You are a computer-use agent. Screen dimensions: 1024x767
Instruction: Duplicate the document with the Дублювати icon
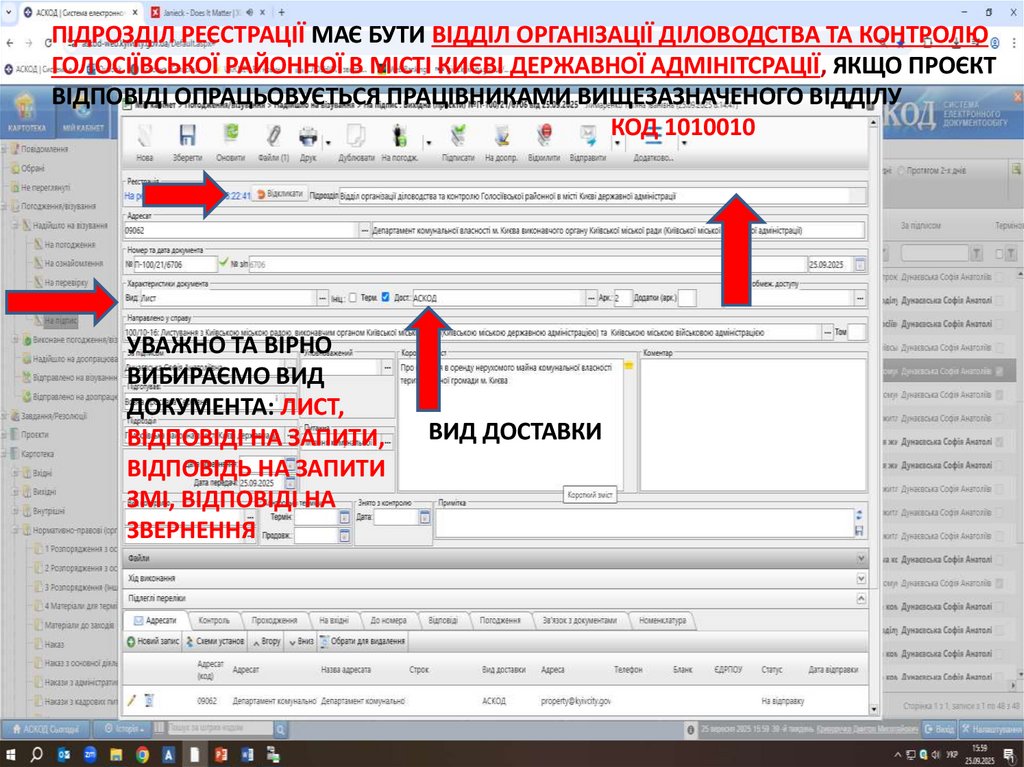click(x=356, y=136)
